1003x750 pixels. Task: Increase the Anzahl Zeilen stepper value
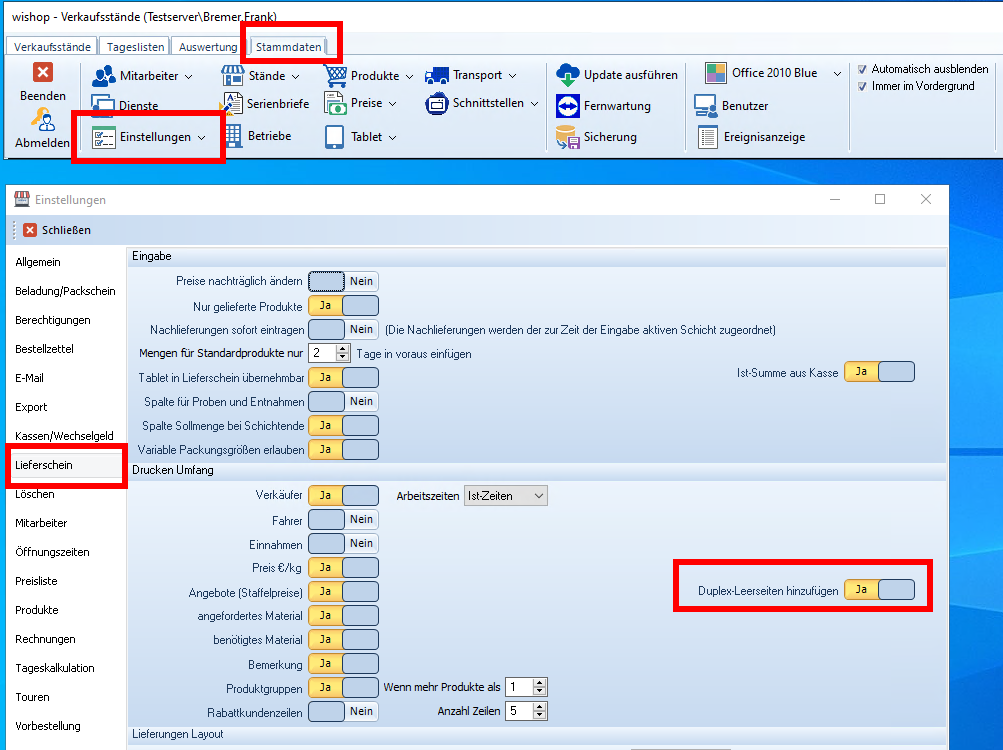[x=540, y=707]
